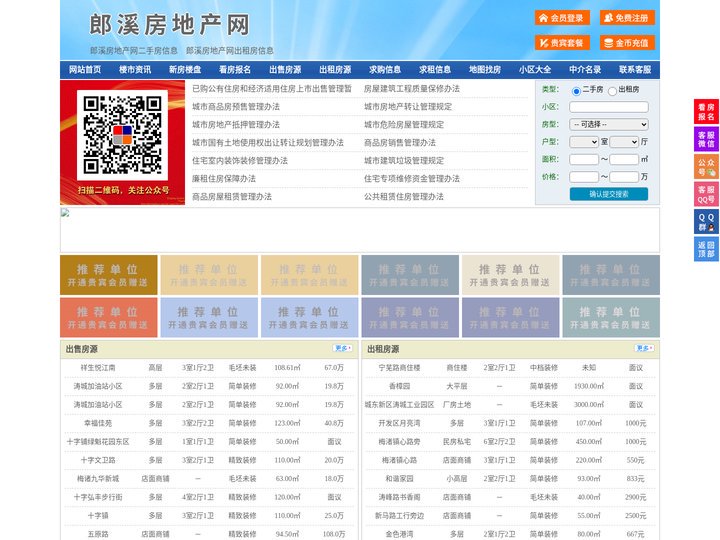Open the 新房楼盘 menu item
The image size is (720, 540).
185,70
